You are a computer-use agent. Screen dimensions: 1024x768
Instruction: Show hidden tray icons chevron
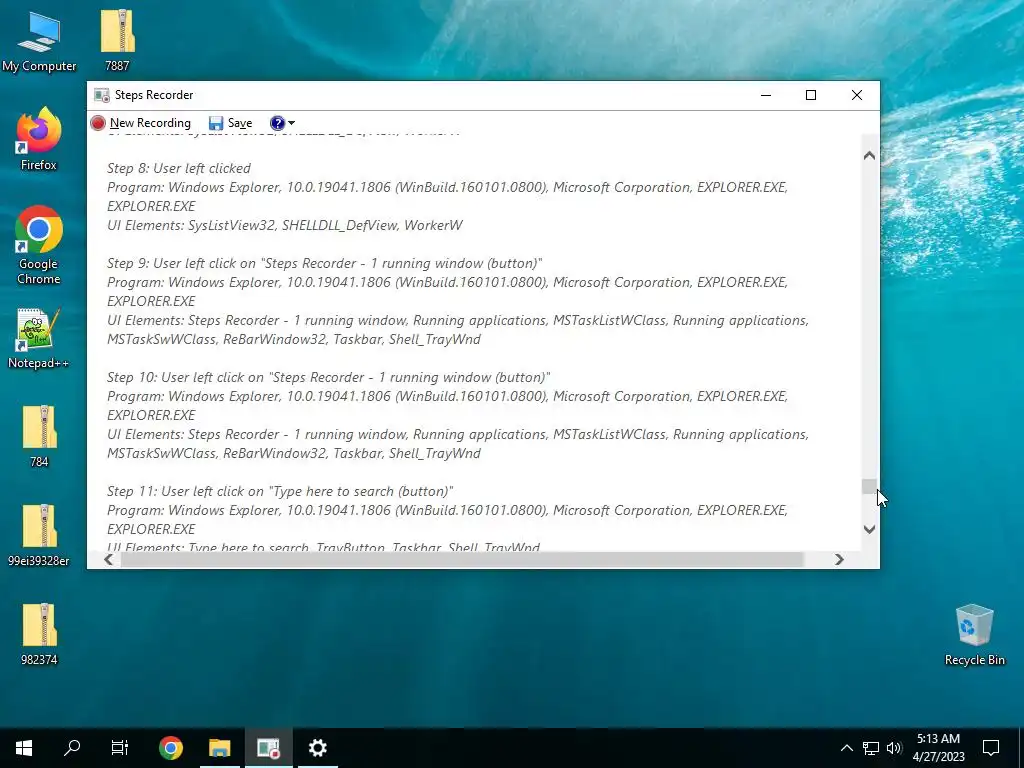coord(846,748)
